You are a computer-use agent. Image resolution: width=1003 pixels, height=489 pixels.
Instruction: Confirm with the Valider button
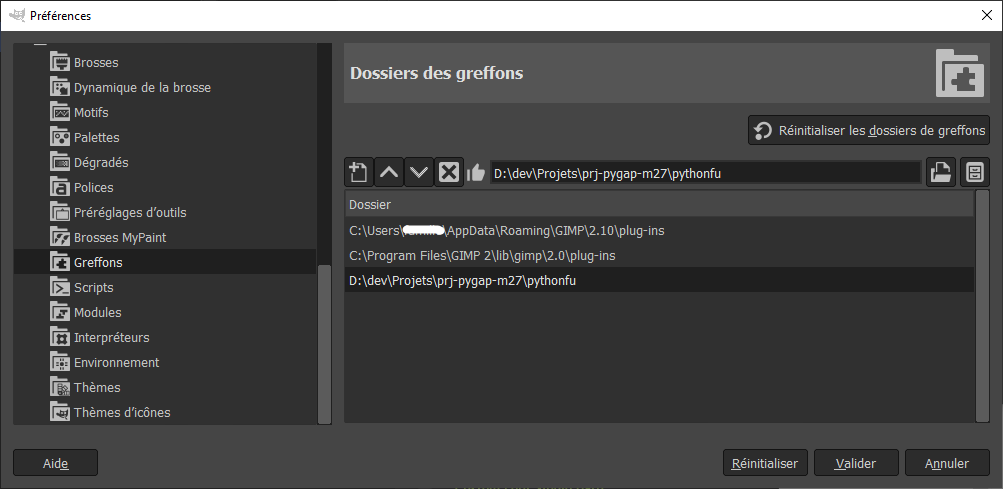[856, 463]
